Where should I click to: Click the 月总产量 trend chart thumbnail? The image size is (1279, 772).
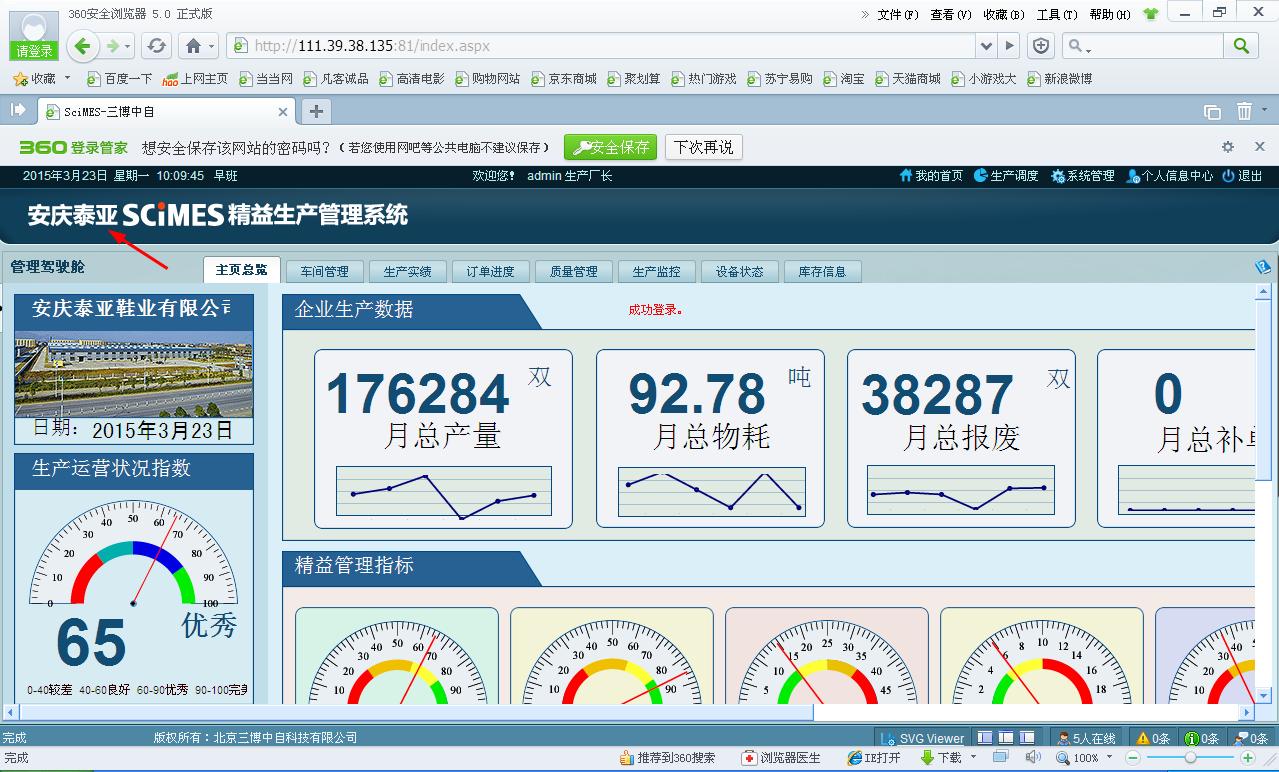[444, 491]
